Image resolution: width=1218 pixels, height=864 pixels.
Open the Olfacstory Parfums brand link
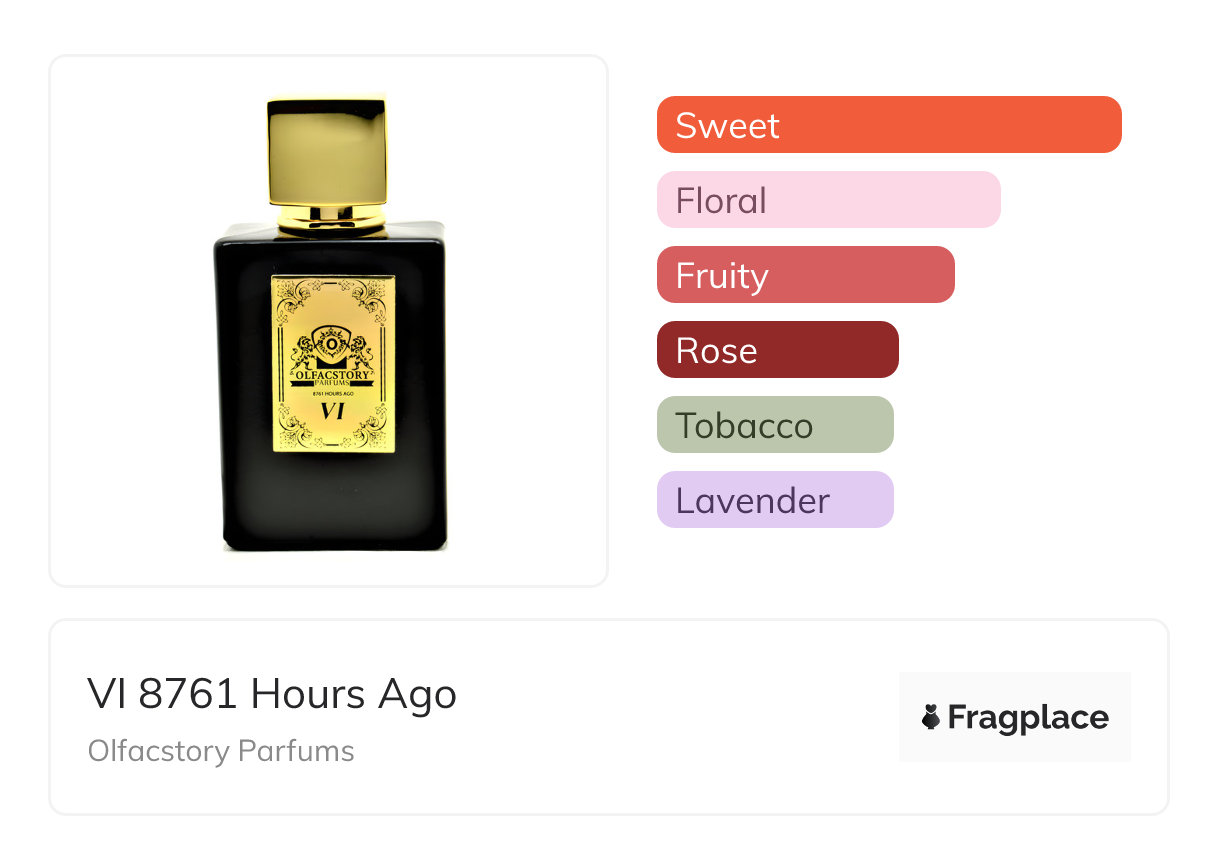(221, 751)
